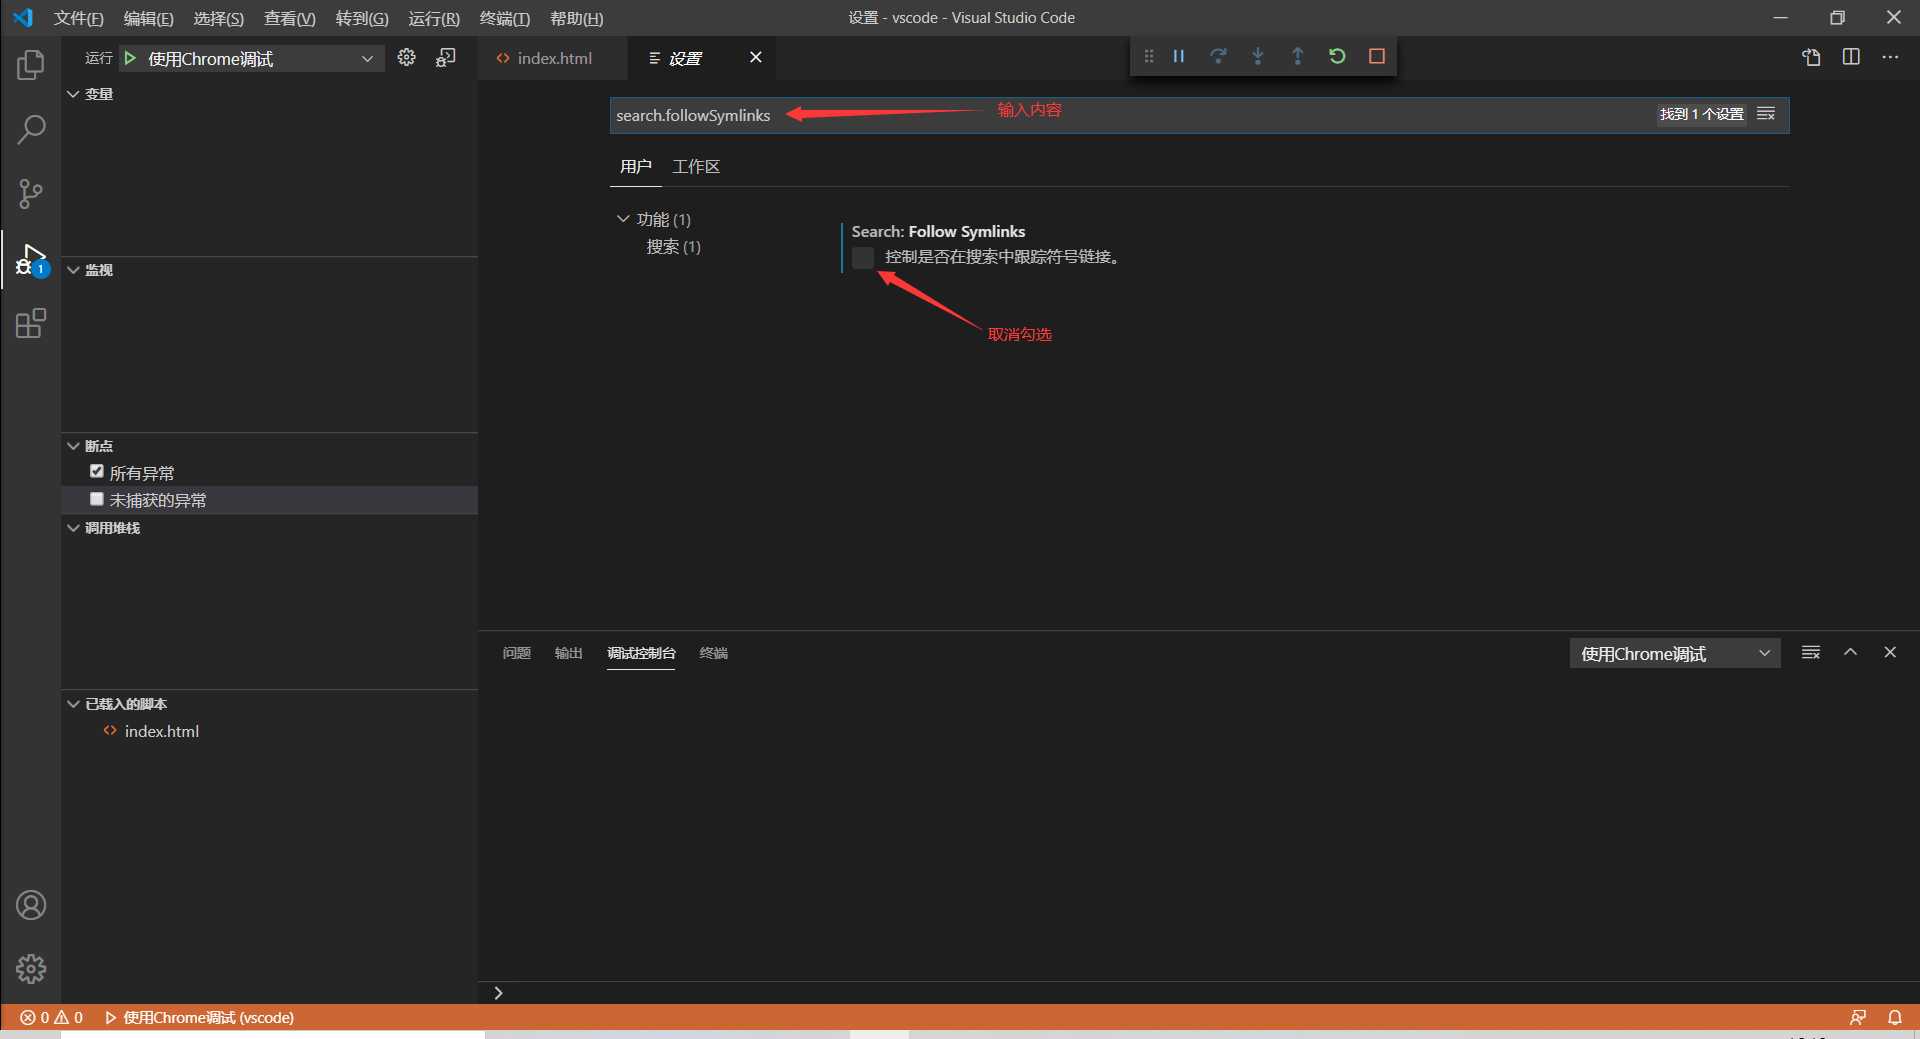Maximize the bottom panel with chevron

click(1851, 652)
